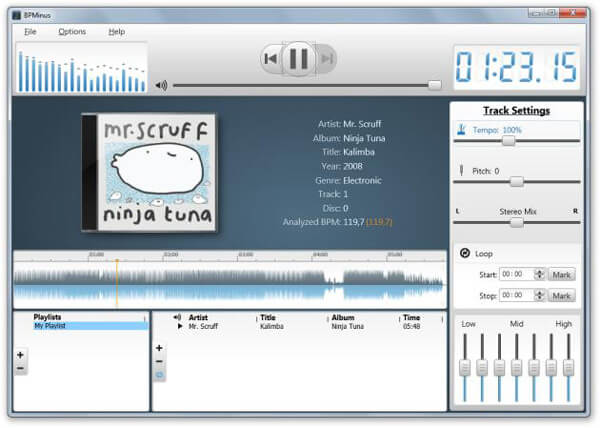Mute audio via the speaker icon

click(161, 85)
